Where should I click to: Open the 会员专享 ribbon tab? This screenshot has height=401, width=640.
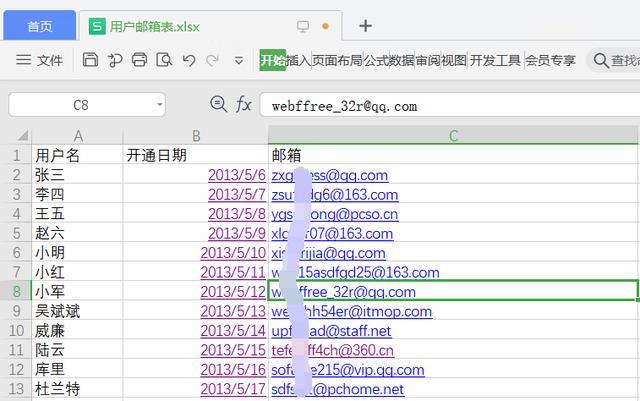click(x=550, y=60)
